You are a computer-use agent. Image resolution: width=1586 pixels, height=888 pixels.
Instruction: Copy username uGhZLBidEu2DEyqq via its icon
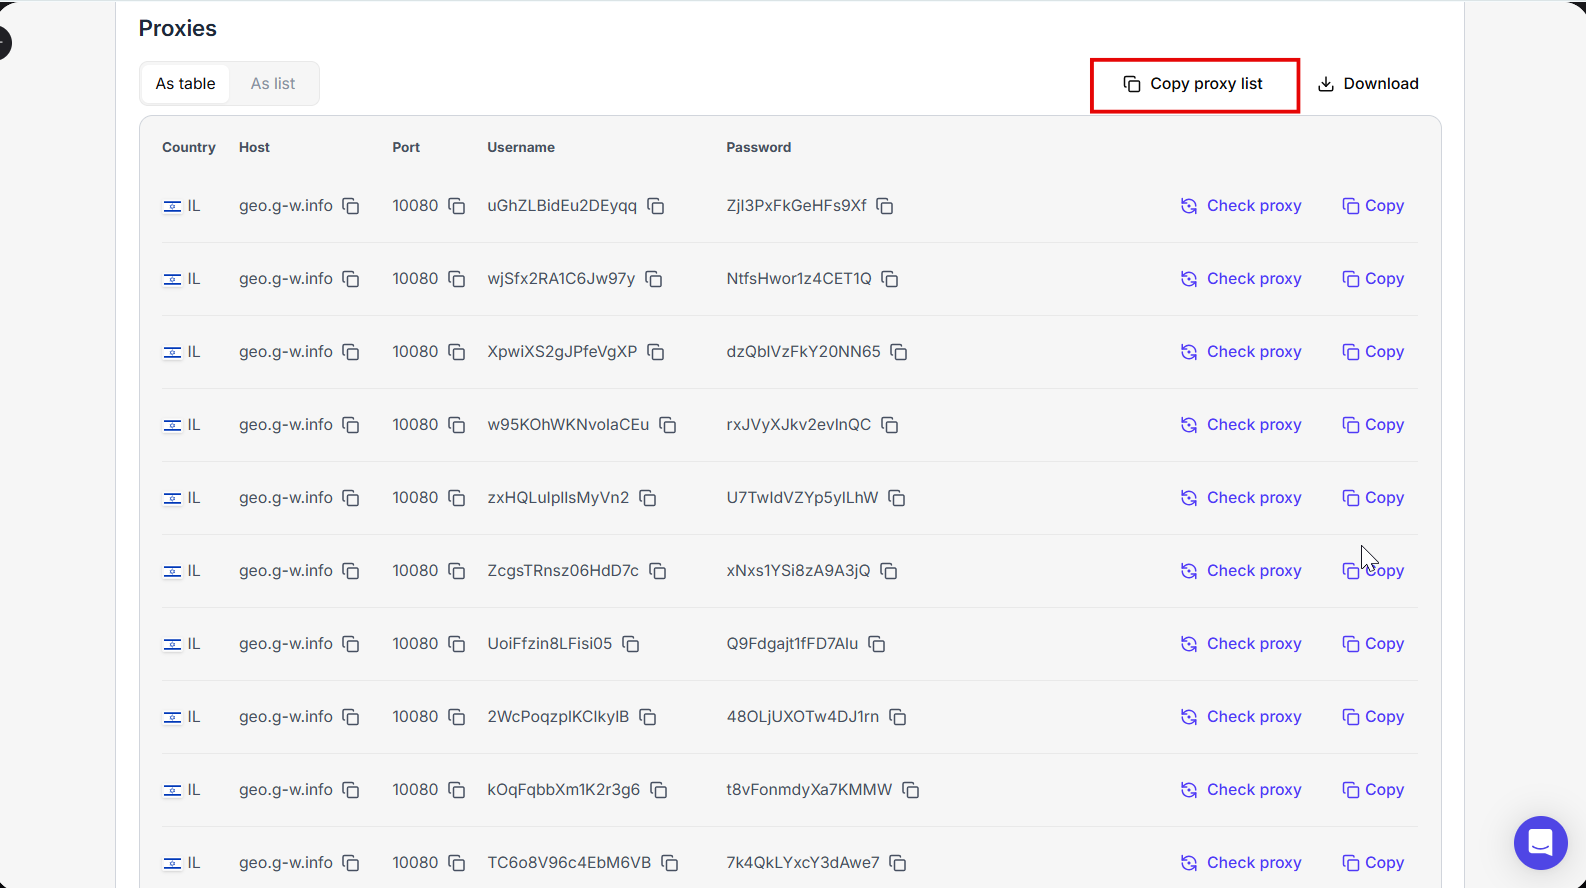coord(656,206)
